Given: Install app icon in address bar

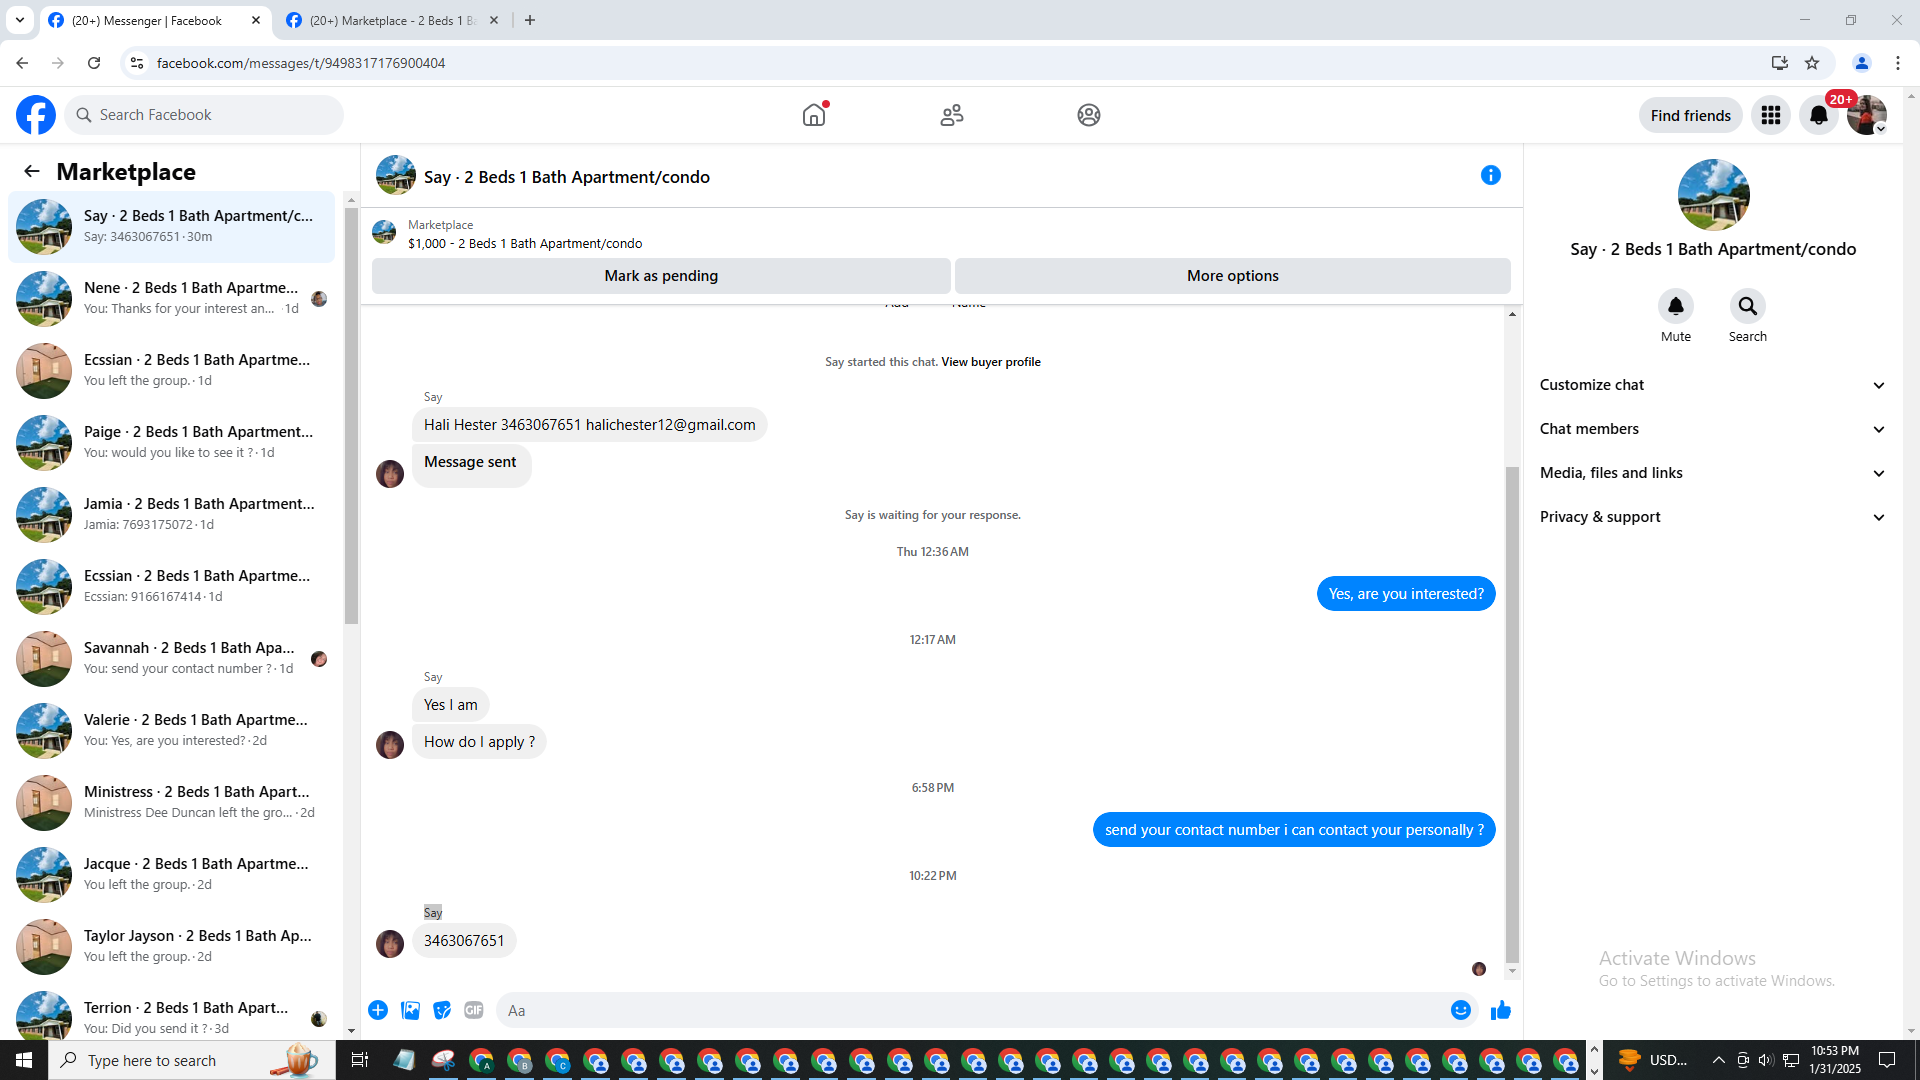Looking at the screenshot, I should (x=1780, y=63).
